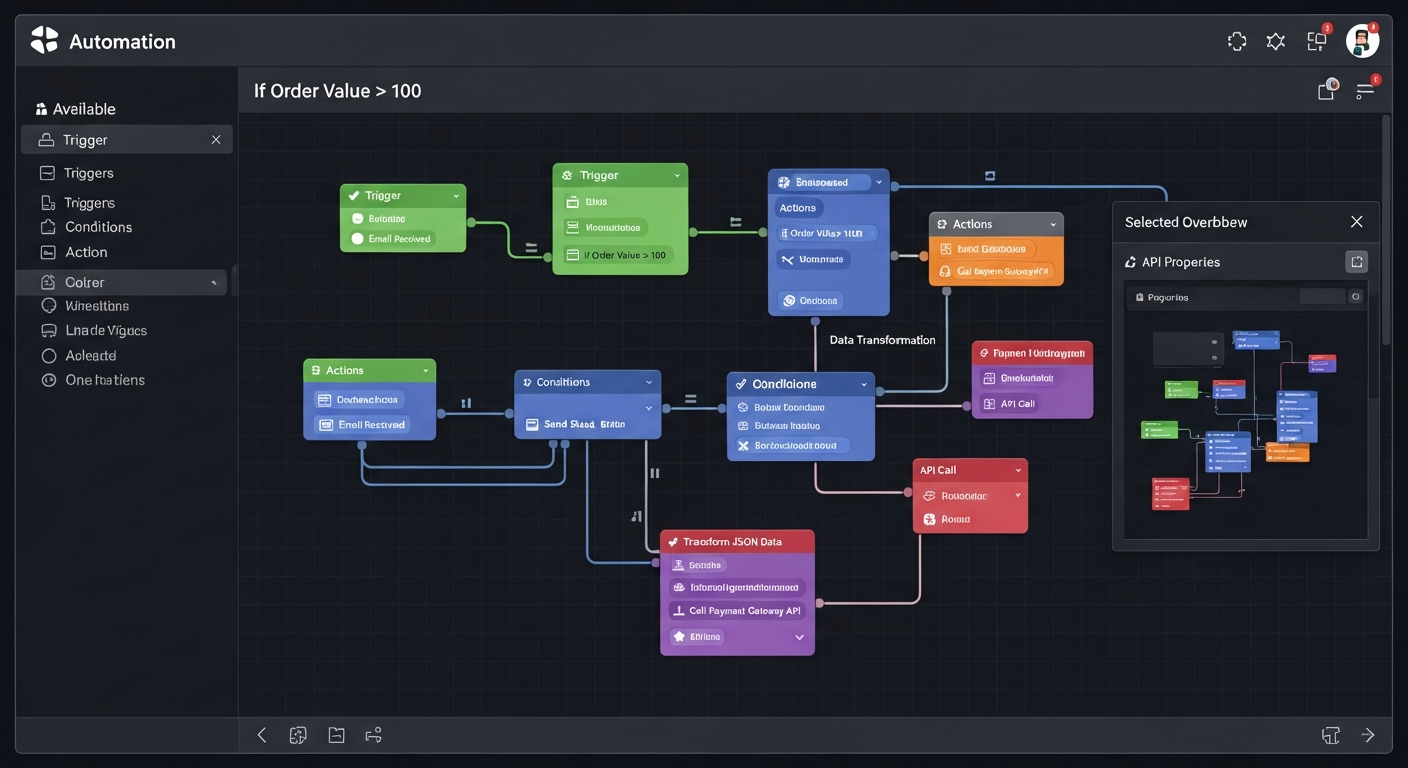Click the If Order Value > 100 condition row
The image size is (1408, 768).
(x=617, y=255)
